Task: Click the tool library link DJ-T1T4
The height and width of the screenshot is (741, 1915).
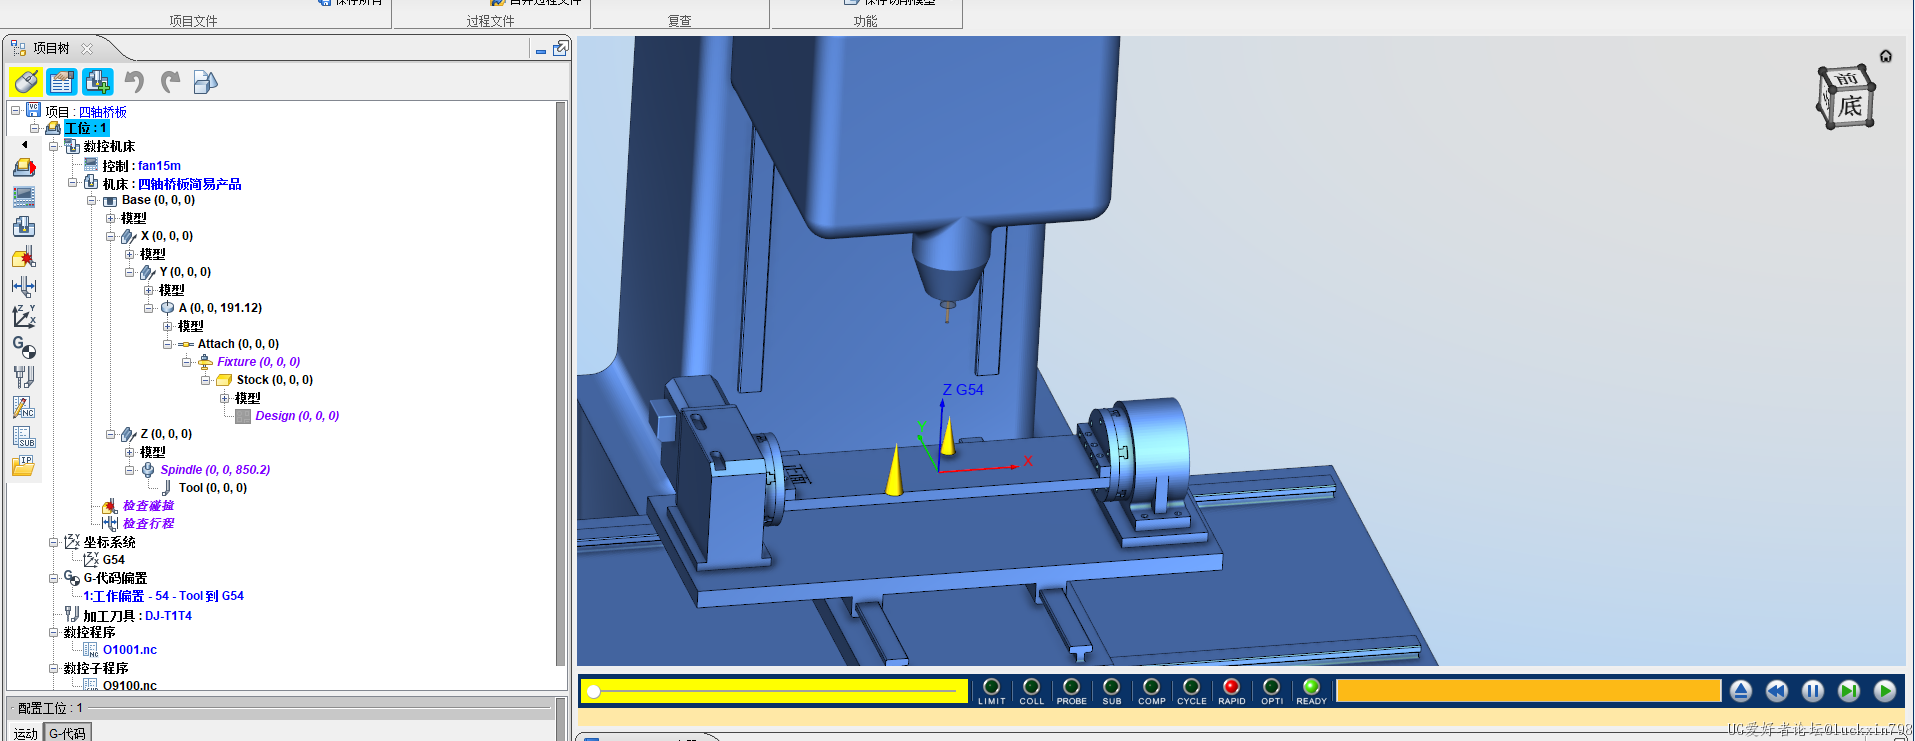Action: coord(168,616)
